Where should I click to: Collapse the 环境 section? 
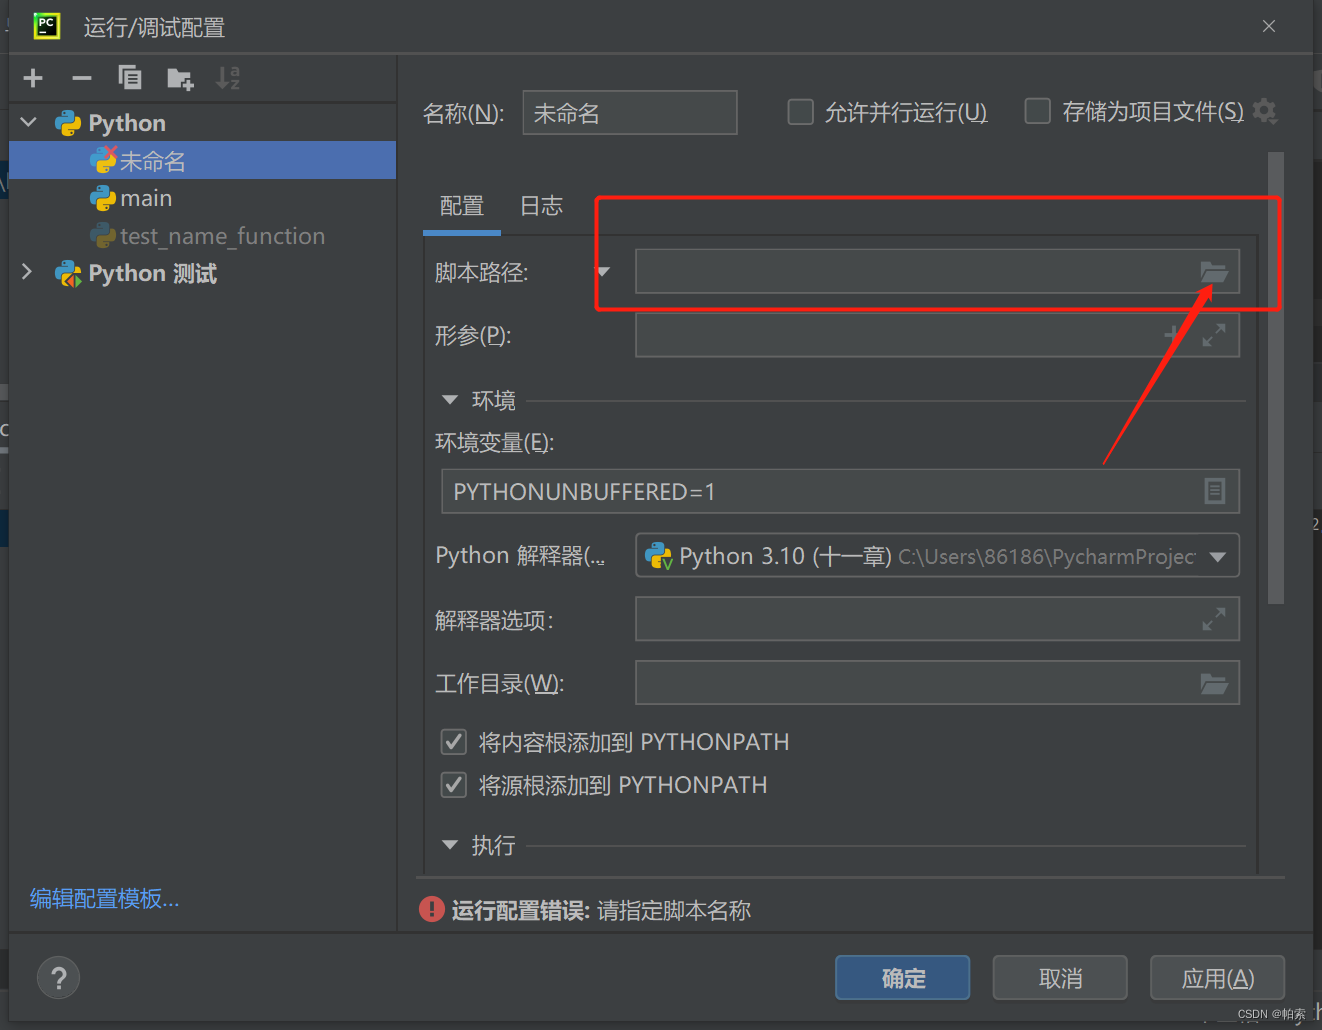click(x=449, y=399)
